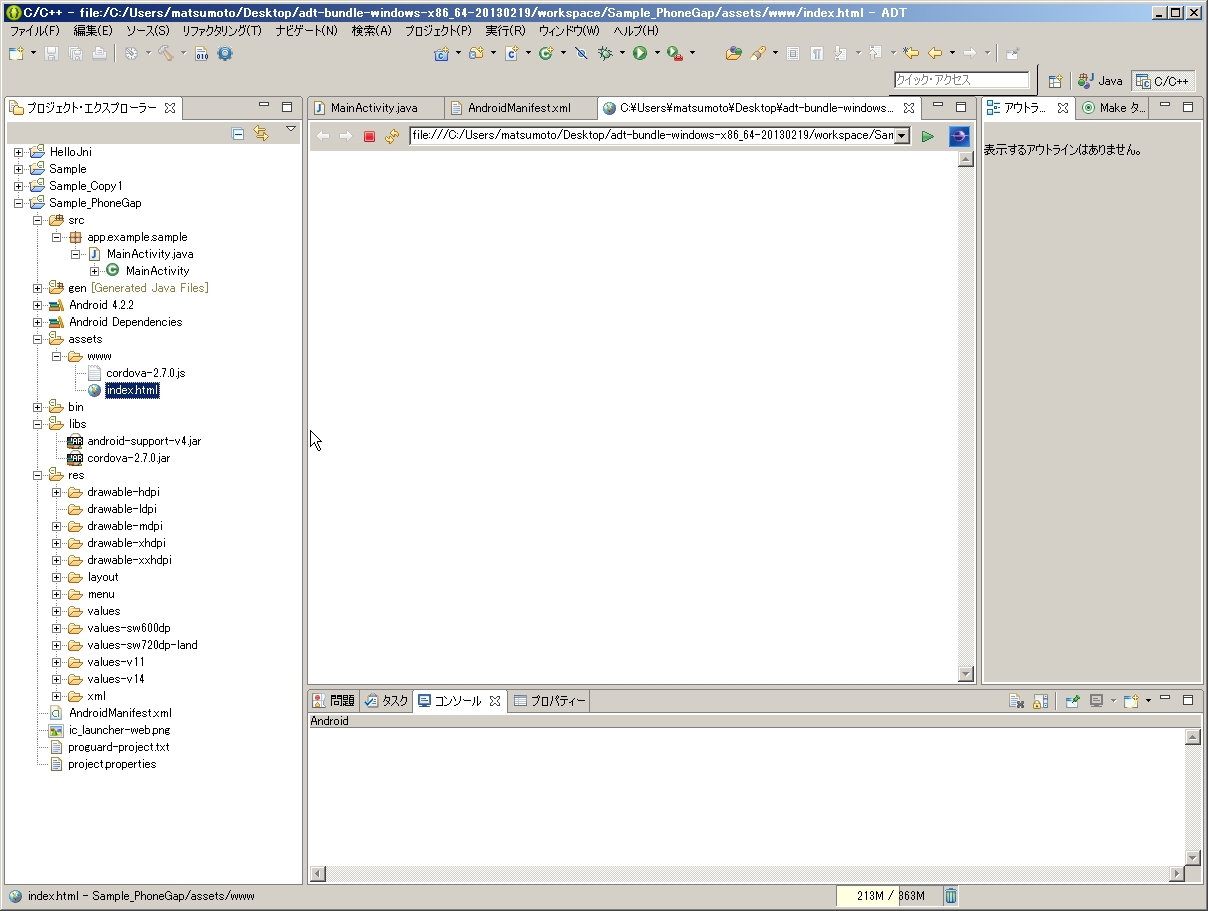Expand the HelloJni project node
The width and height of the screenshot is (1208, 911).
click(18, 152)
